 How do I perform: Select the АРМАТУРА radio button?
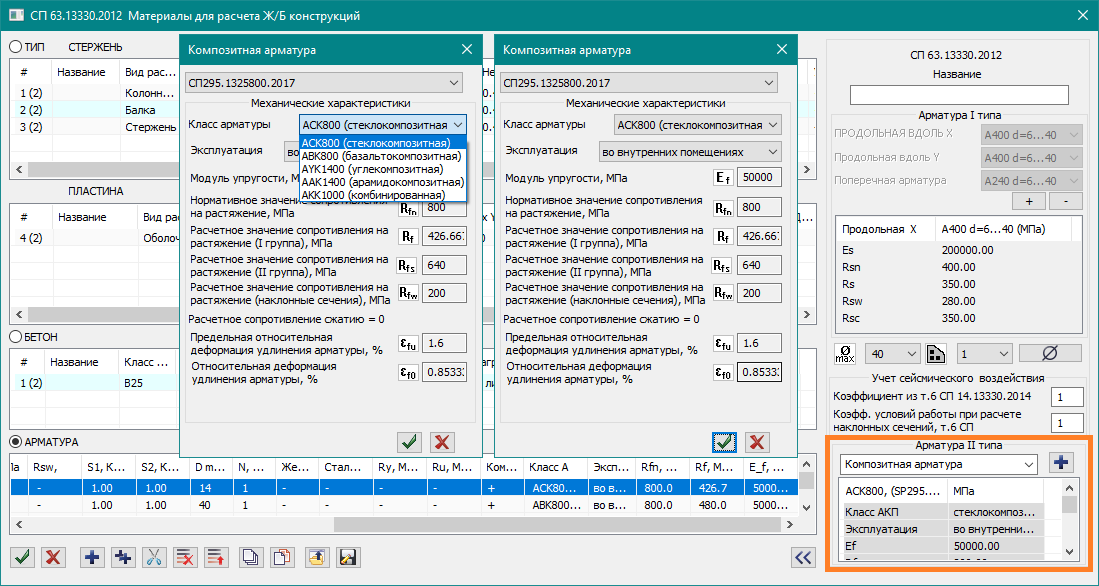click(16, 442)
